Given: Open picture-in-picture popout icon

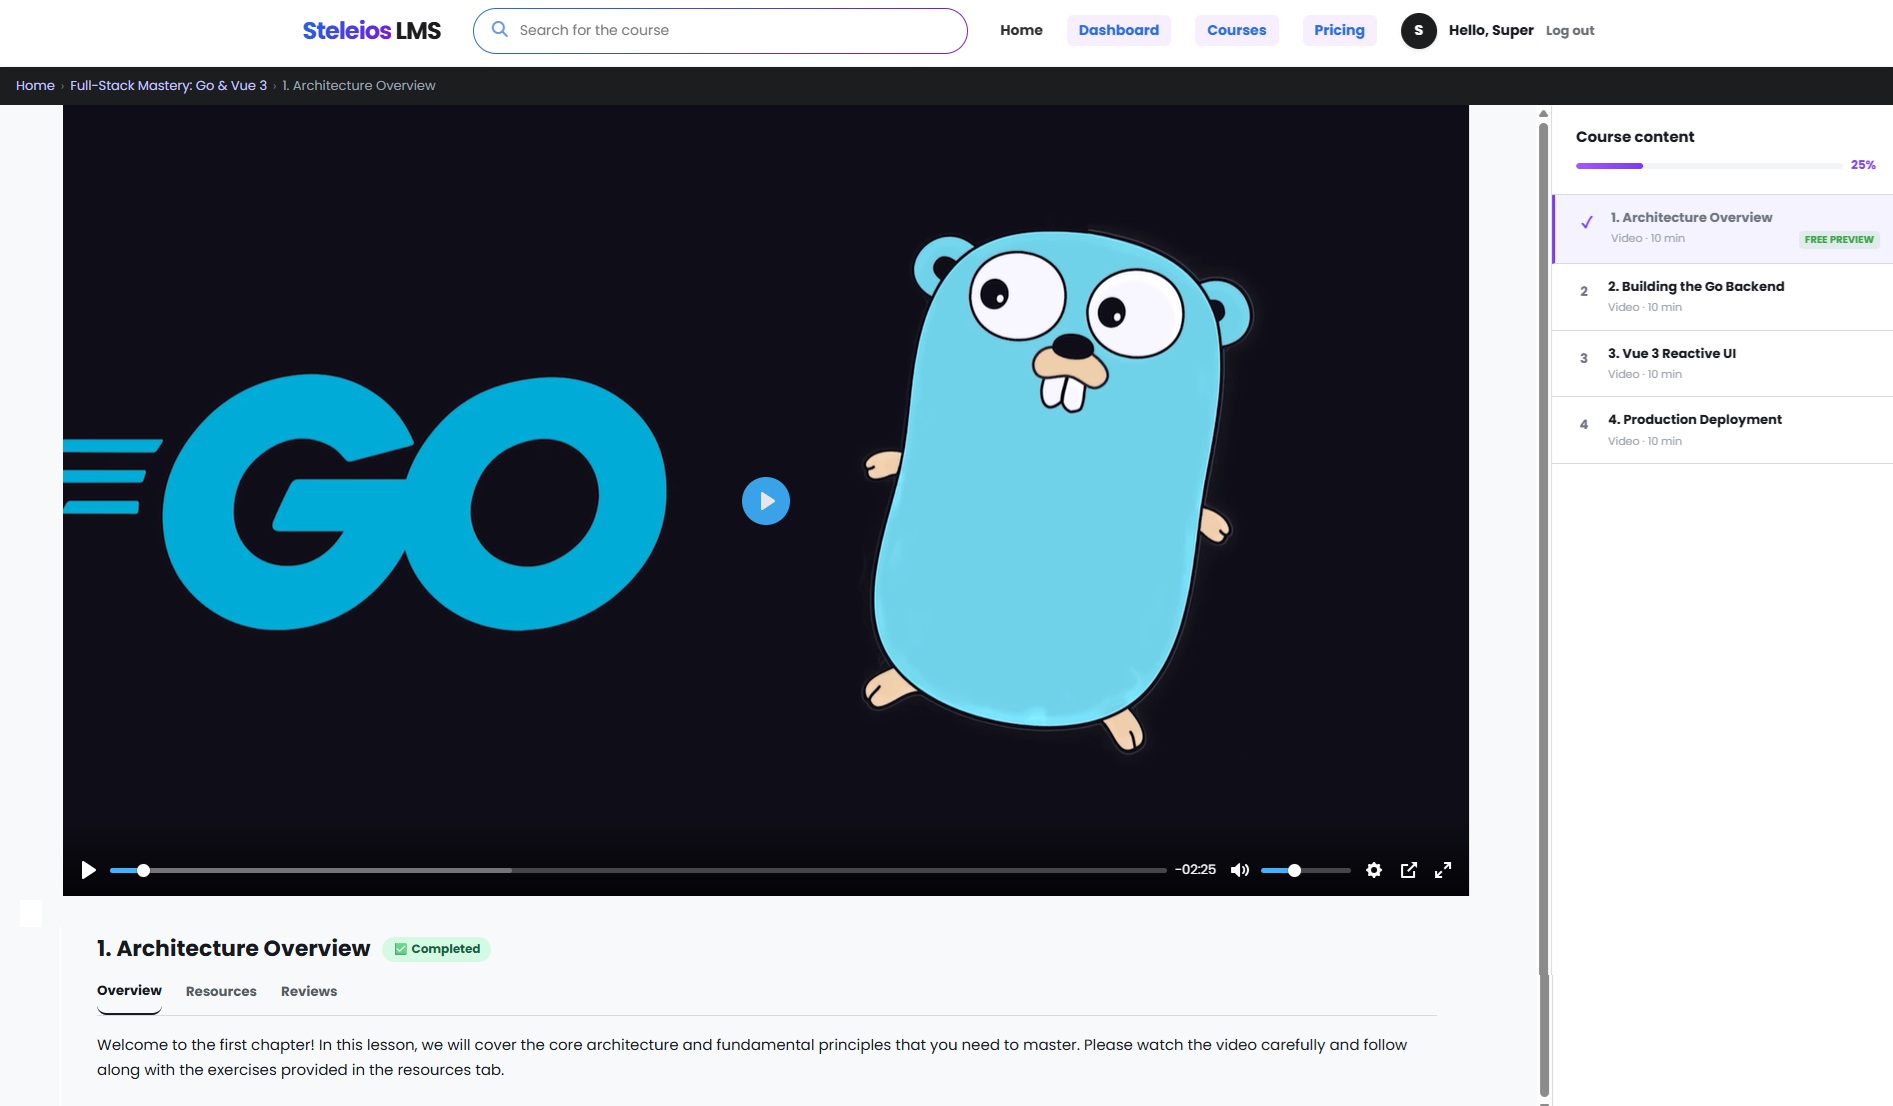Looking at the screenshot, I should (x=1409, y=870).
